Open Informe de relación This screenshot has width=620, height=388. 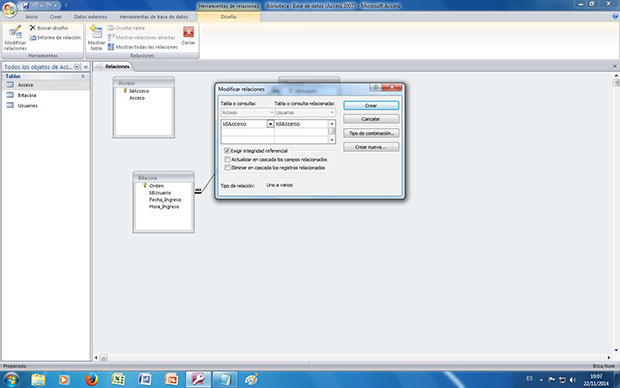55,38
